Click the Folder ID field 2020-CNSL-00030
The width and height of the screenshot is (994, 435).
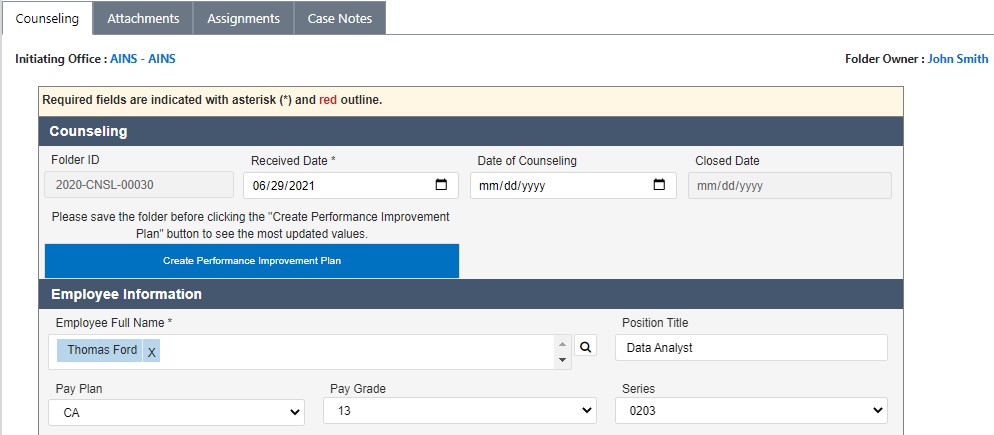click(139, 185)
